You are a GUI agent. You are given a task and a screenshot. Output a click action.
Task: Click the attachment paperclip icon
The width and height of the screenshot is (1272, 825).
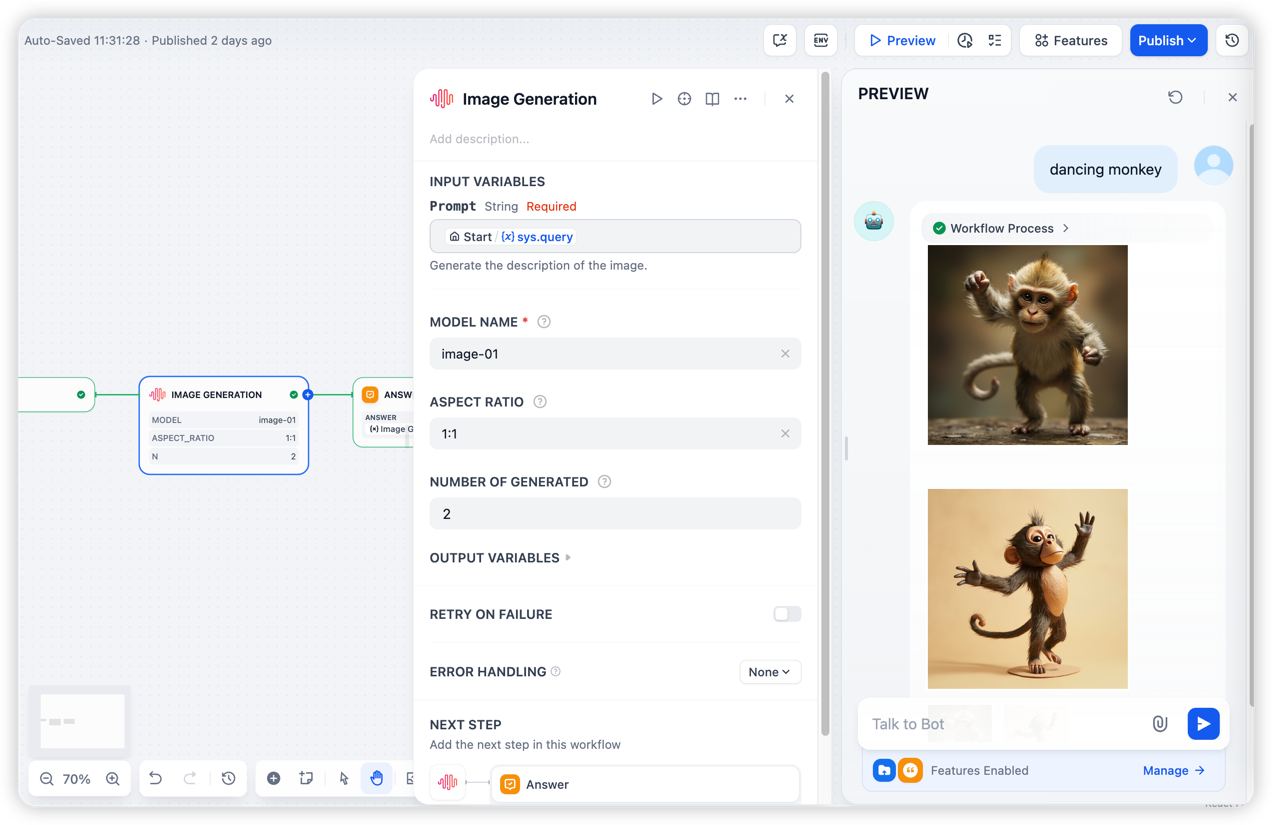pos(1159,723)
